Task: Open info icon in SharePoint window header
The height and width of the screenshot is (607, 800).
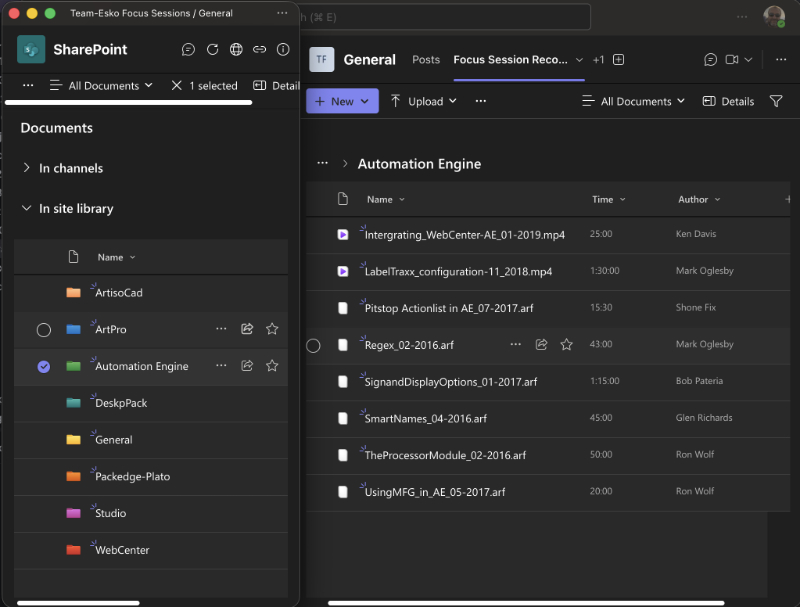Action: [283, 49]
